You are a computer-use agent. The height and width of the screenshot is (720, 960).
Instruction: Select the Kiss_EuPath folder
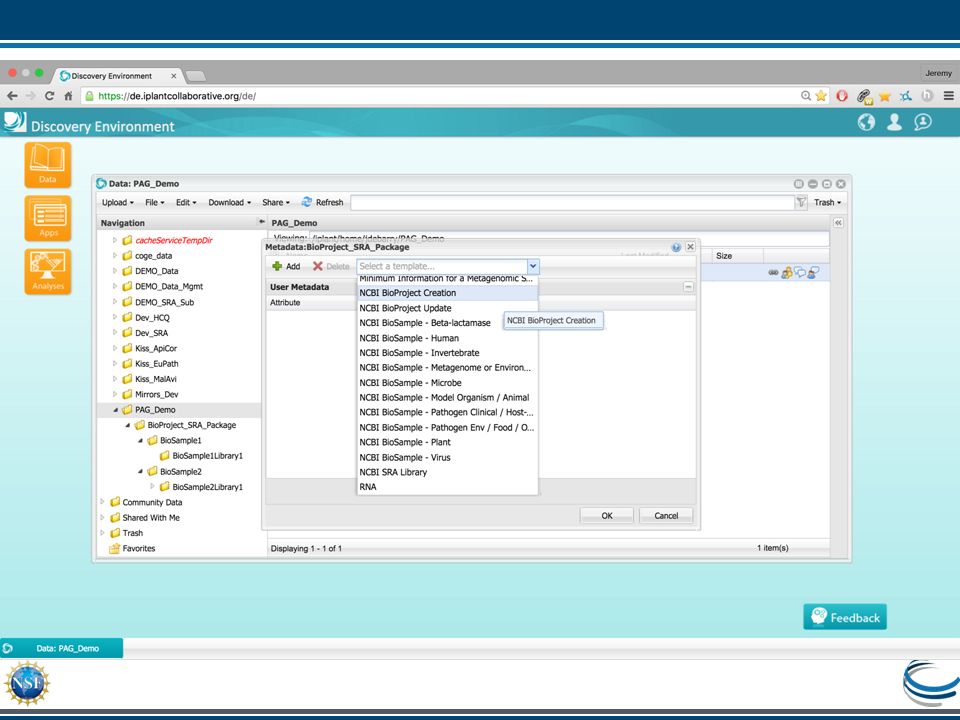pyautogui.click(x=157, y=363)
